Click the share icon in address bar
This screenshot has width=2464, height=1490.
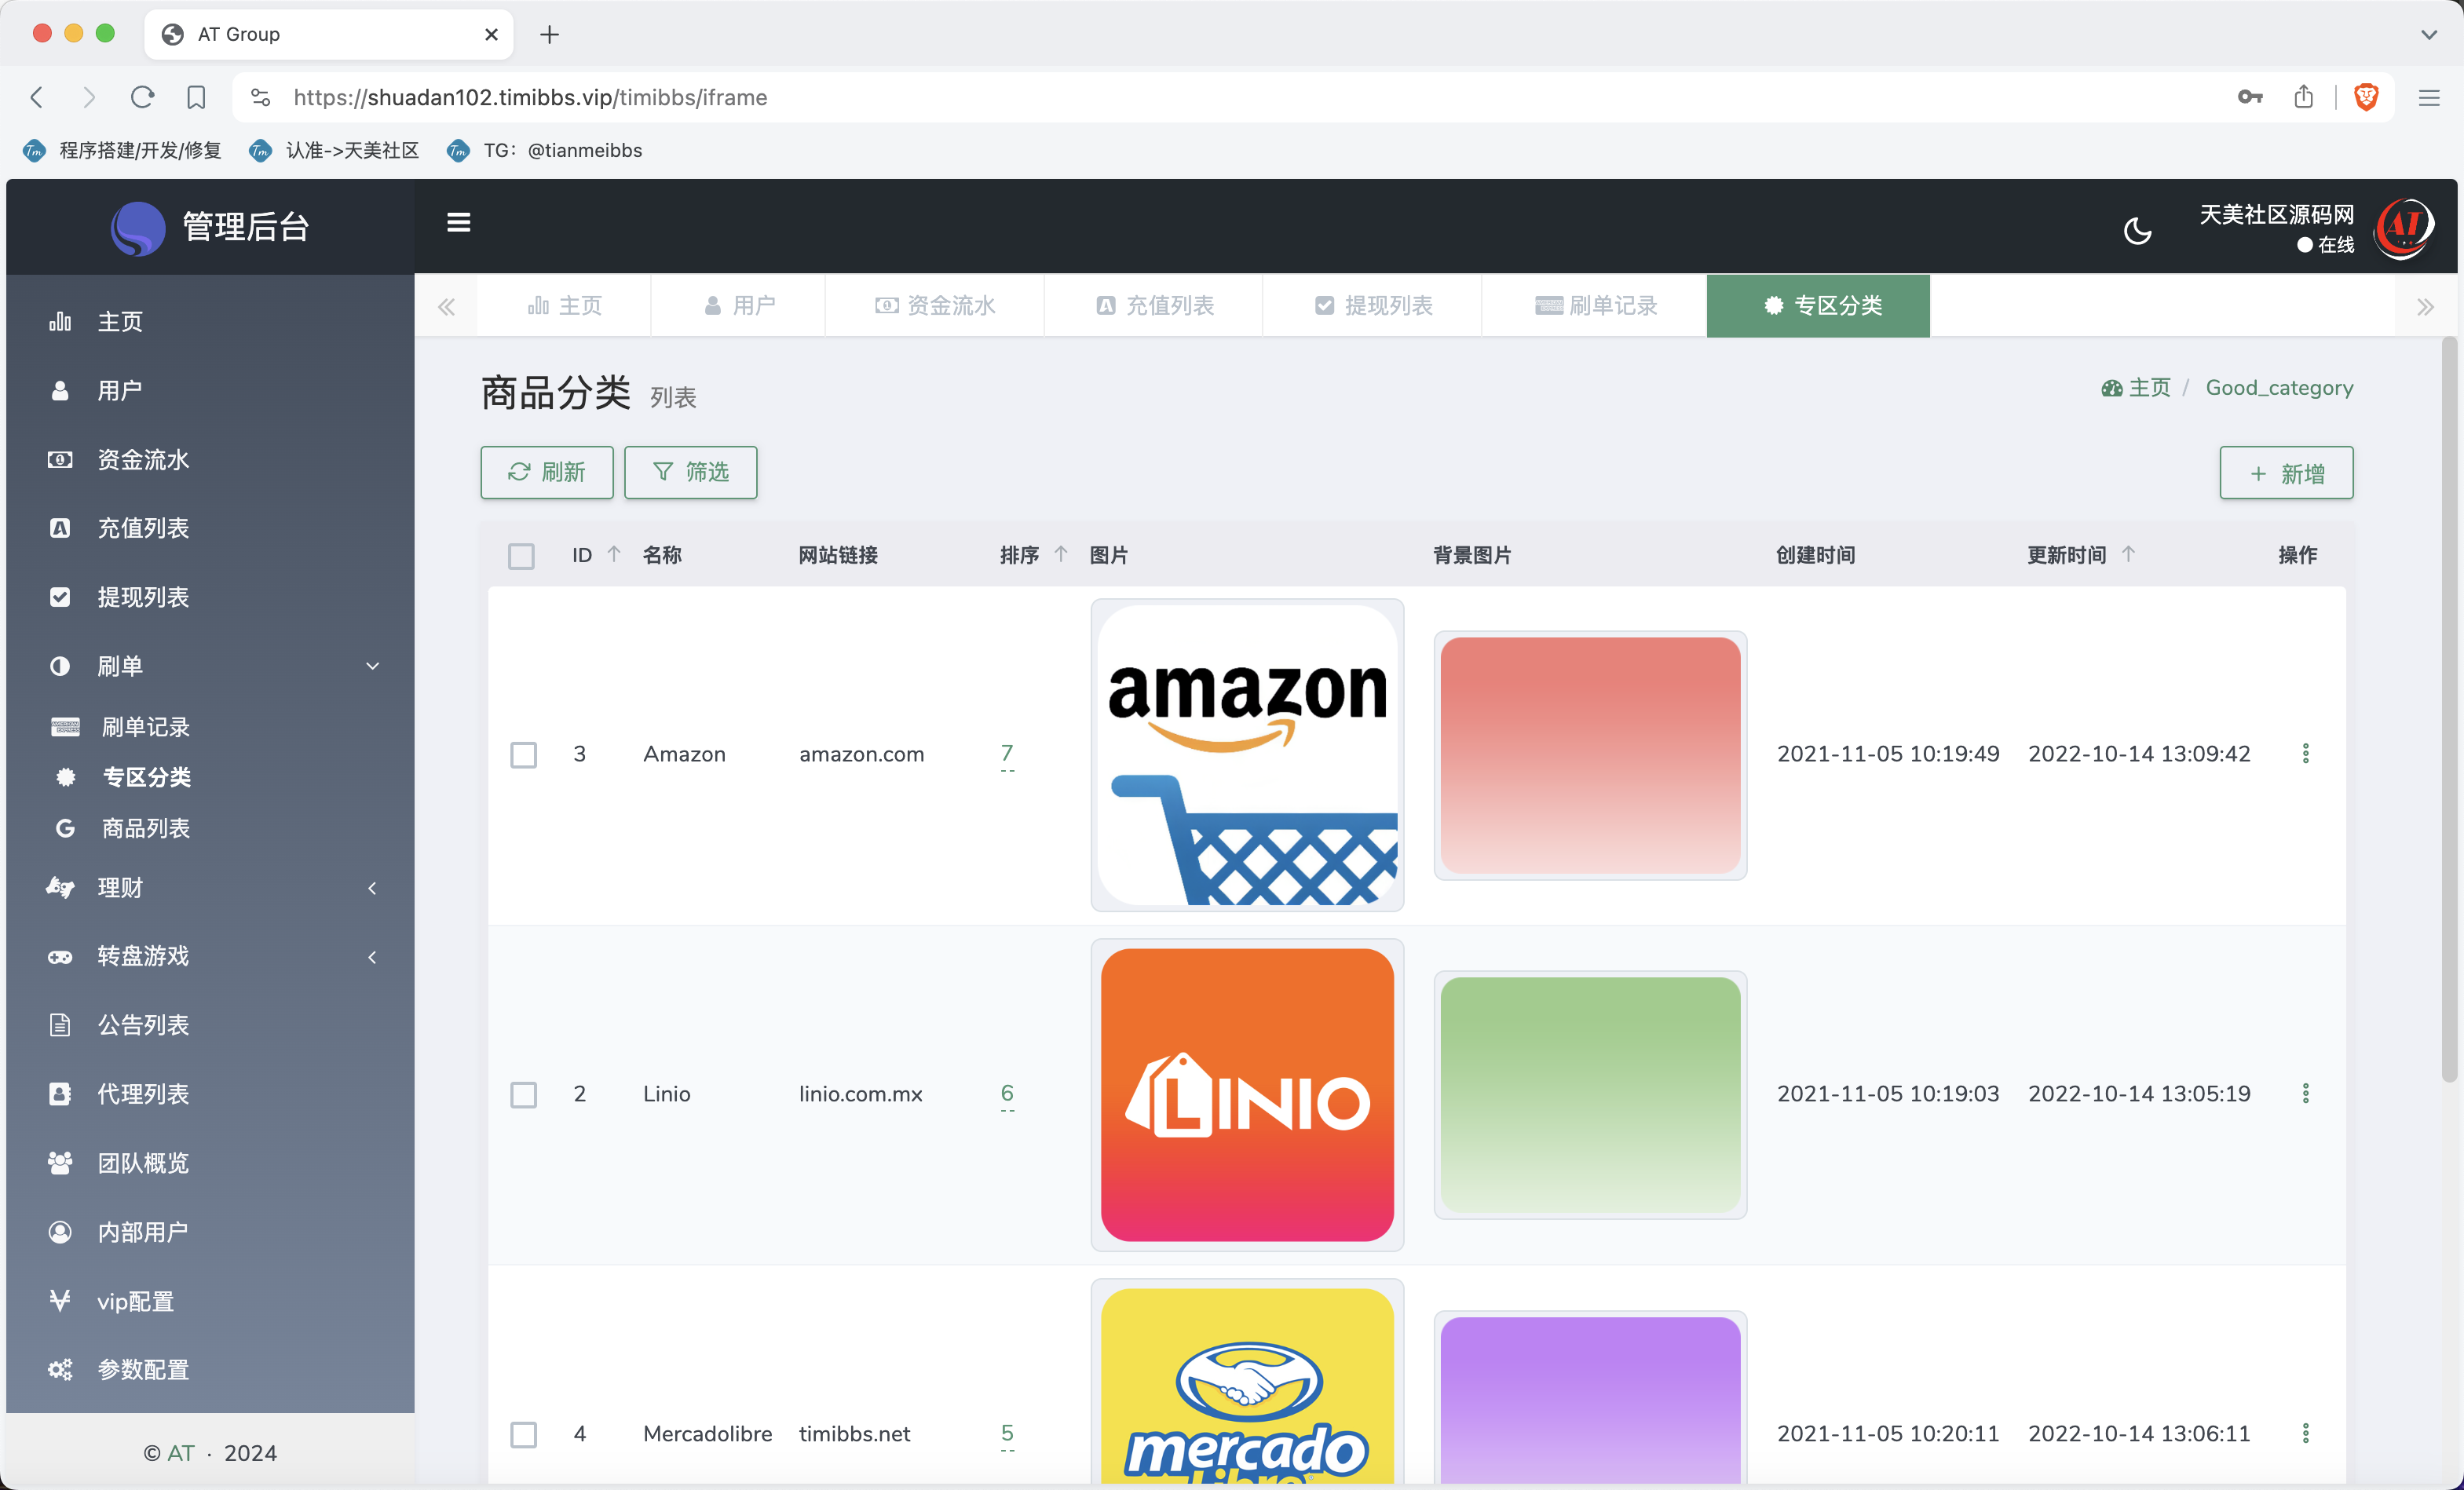point(2304,97)
